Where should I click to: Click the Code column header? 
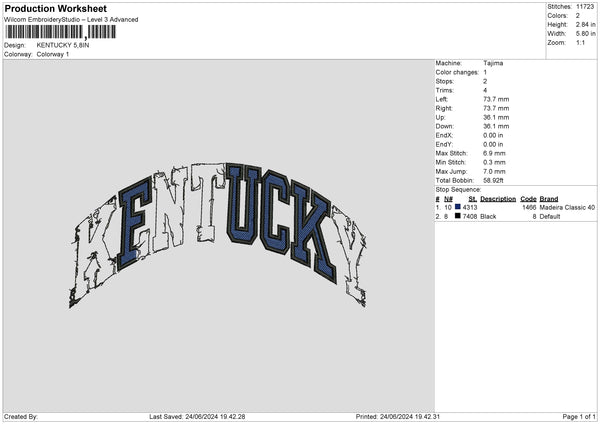(528, 199)
